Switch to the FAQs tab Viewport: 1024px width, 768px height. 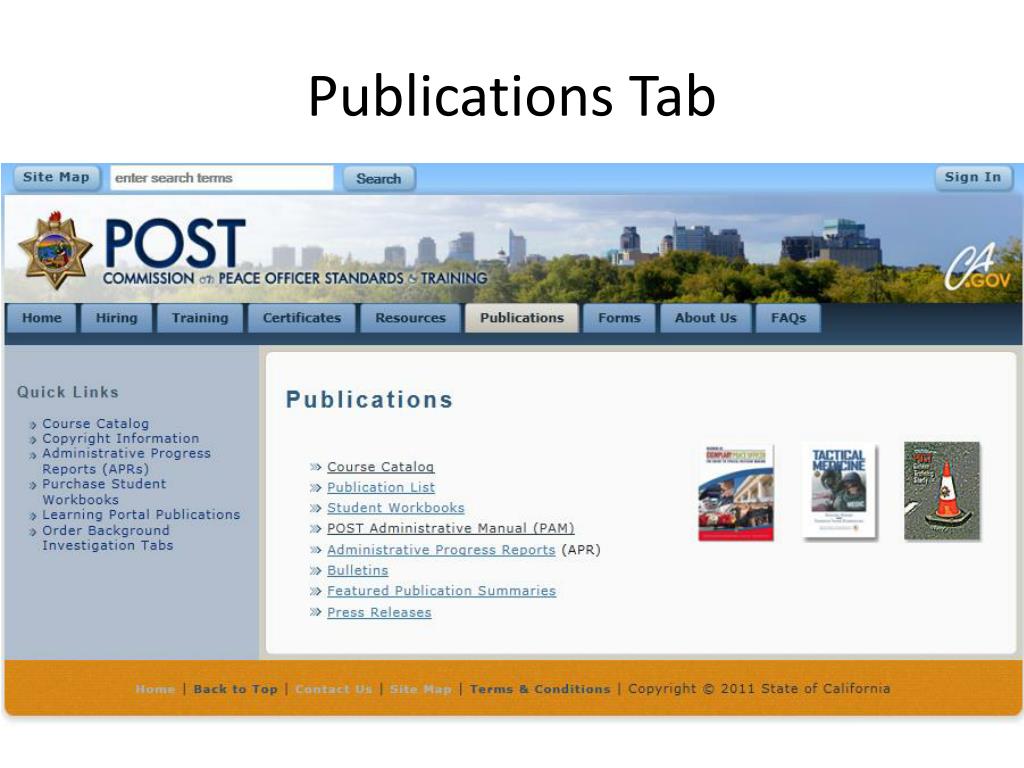pos(788,318)
